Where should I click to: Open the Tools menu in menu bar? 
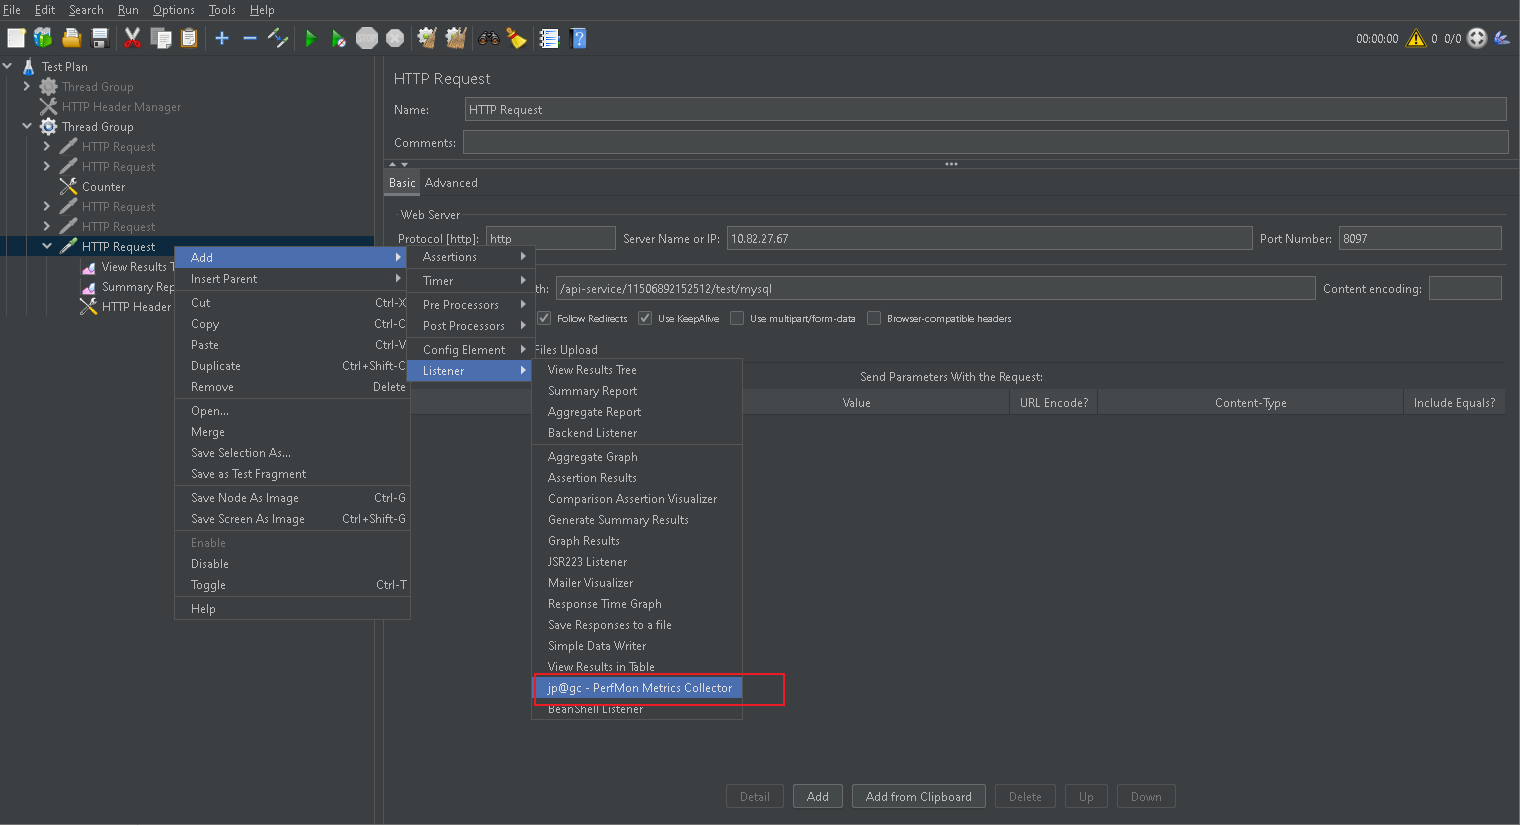coord(222,10)
